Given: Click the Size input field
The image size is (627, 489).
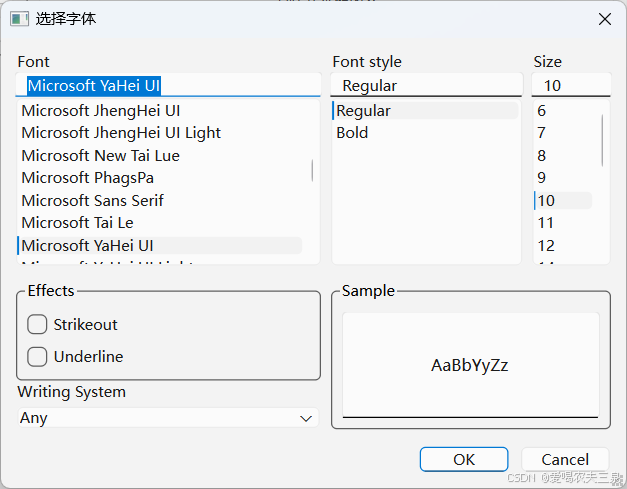Looking at the screenshot, I should pyautogui.click(x=571, y=85).
